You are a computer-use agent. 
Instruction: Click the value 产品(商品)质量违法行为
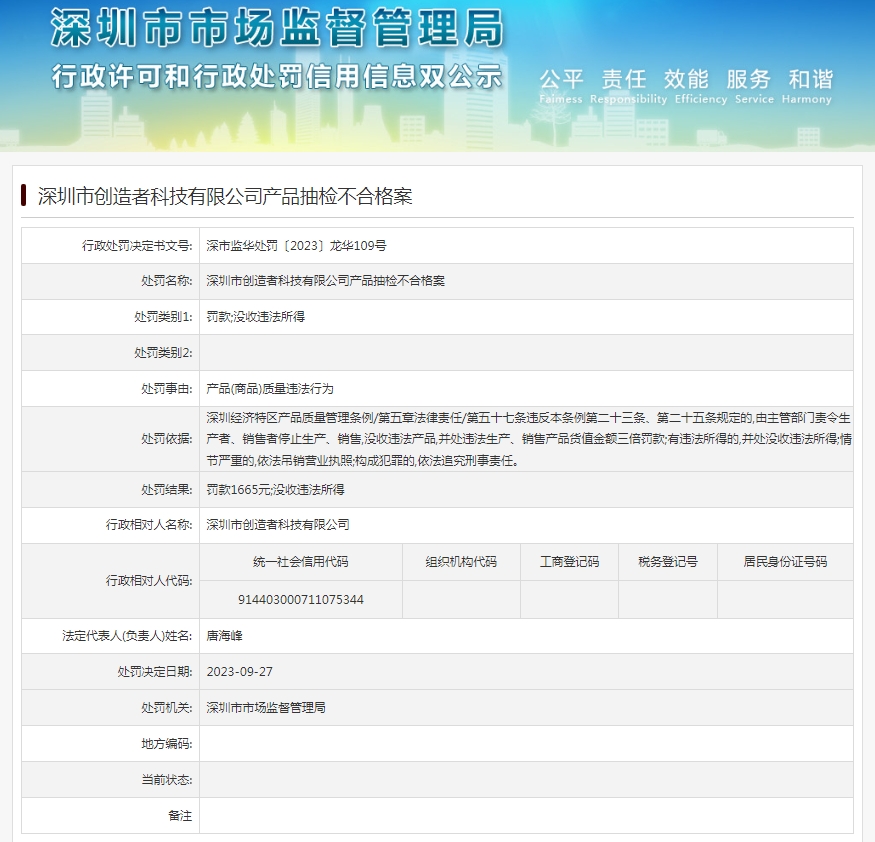270,389
